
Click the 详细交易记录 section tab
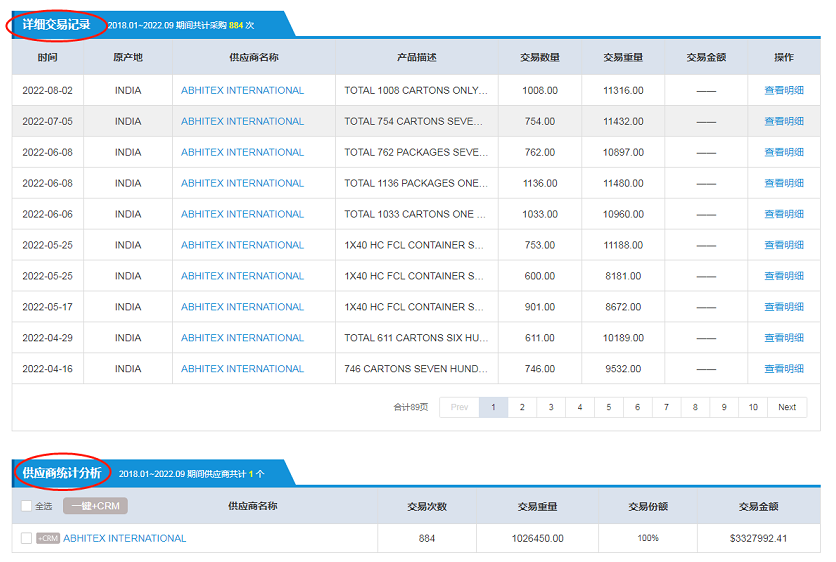57,24
